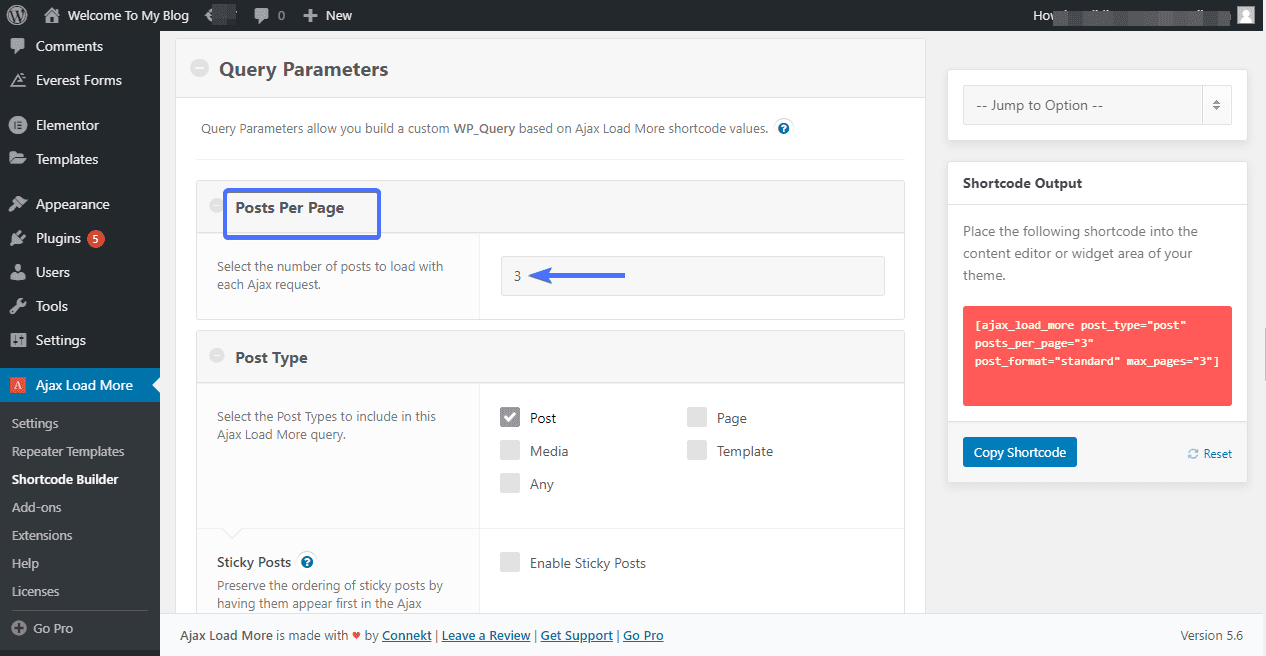Toggle the Post checkbox
The height and width of the screenshot is (656, 1266).
[x=510, y=417]
